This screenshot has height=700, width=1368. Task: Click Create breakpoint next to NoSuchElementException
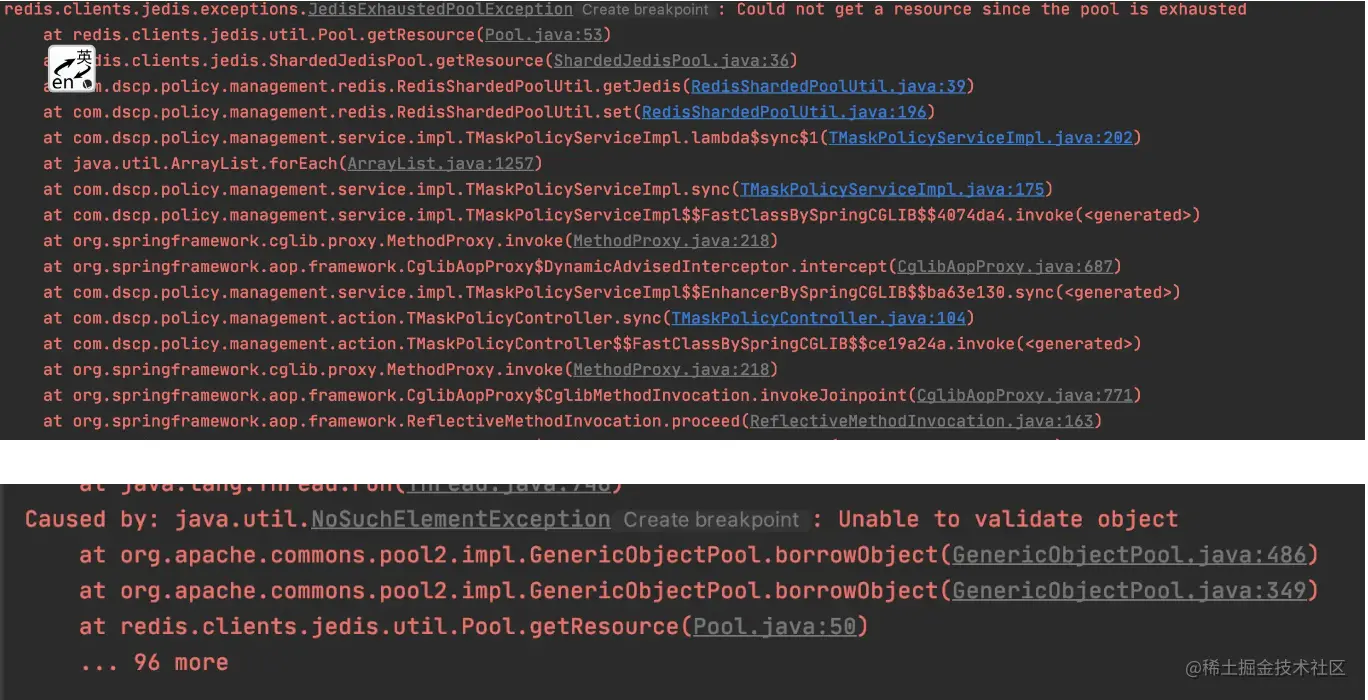(x=712, y=520)
